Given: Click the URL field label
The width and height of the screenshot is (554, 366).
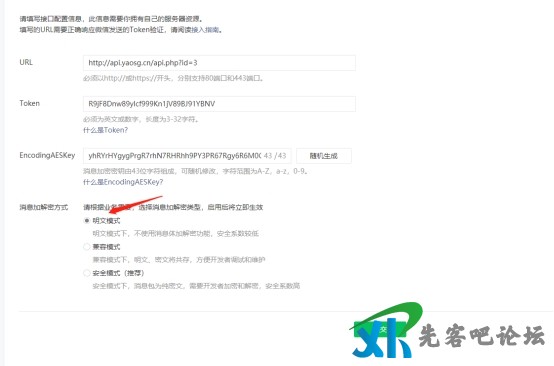Looking at the screenshot, I should coord(26,62).
